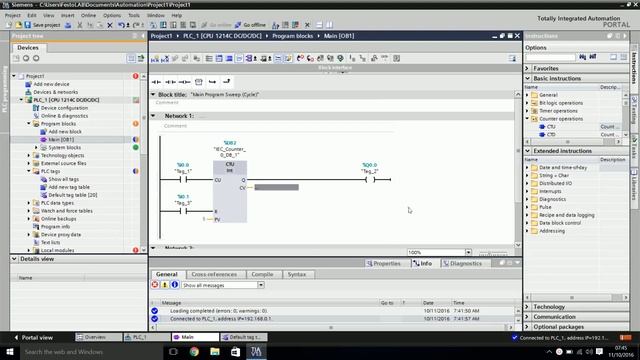Click the Windows Start button
Screen dimensions: 640x360
pyautogui.click(x=10, y=351)
